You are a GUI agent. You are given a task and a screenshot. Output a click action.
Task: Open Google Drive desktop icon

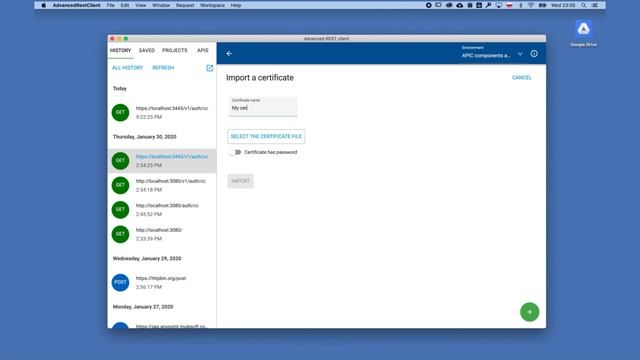click(x=583, y=33)
